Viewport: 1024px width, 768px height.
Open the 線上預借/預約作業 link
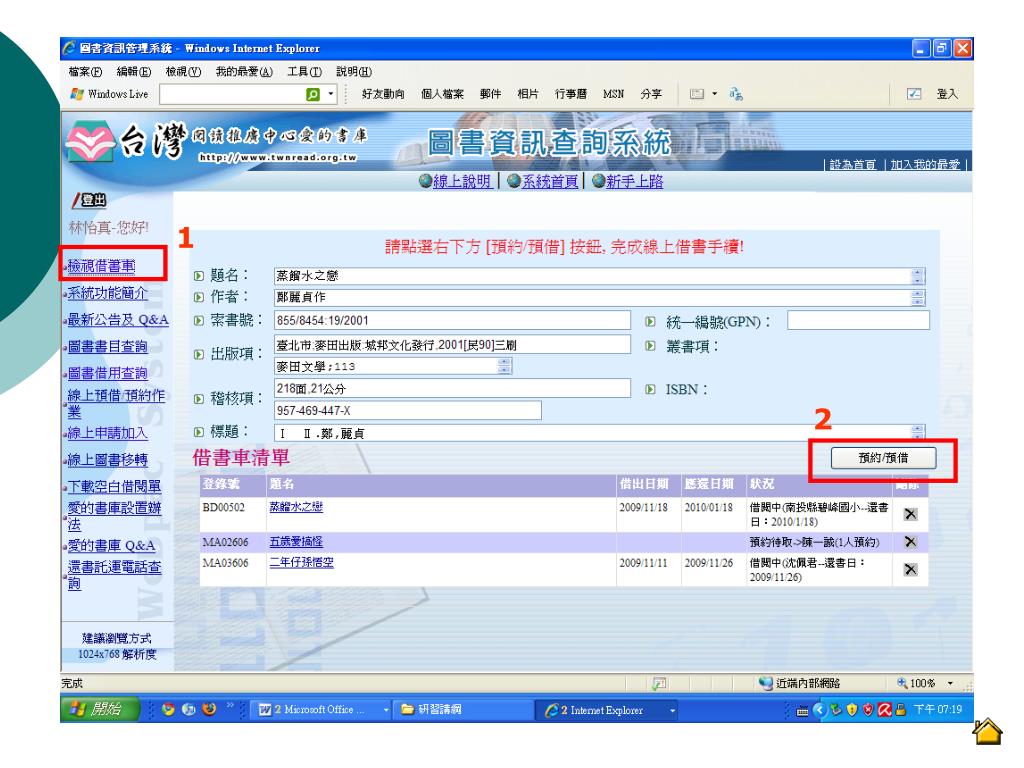click(x=116, y=404)
